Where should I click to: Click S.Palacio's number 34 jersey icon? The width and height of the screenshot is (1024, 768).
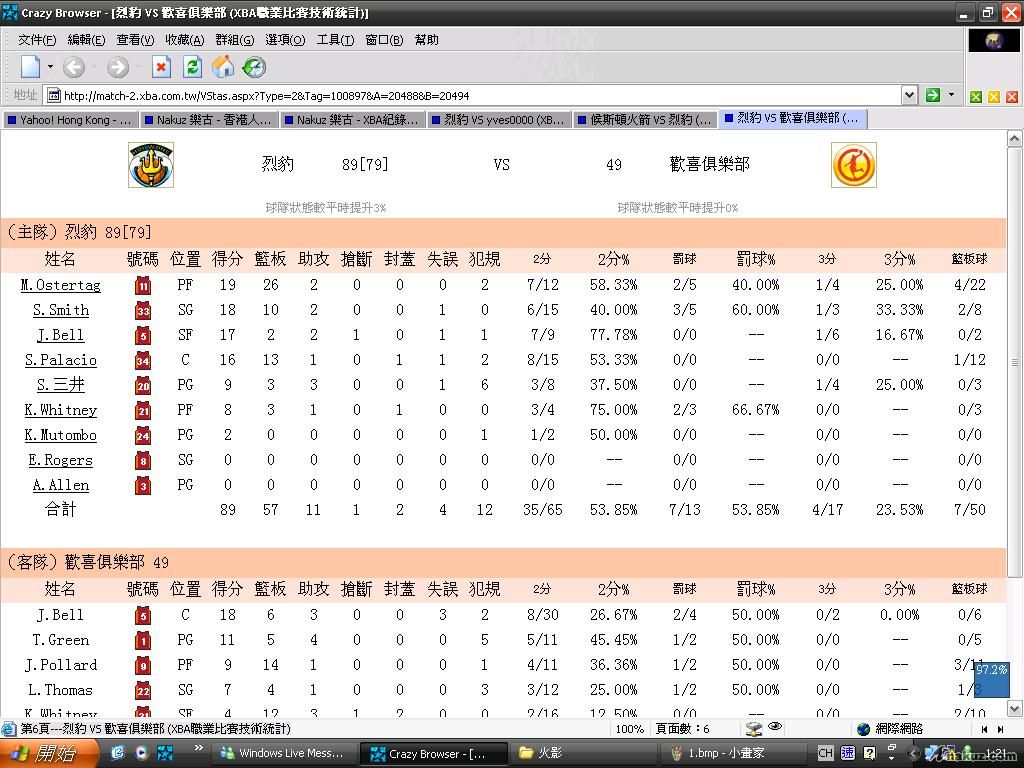pos(143,360)
